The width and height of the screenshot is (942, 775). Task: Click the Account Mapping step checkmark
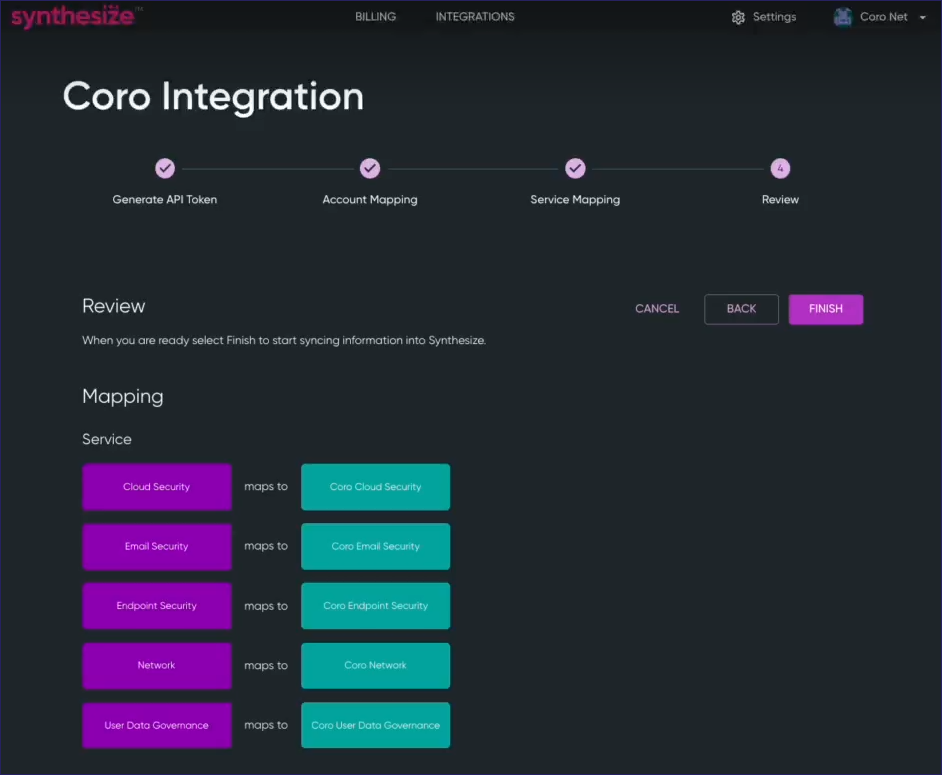click(370, 169)
